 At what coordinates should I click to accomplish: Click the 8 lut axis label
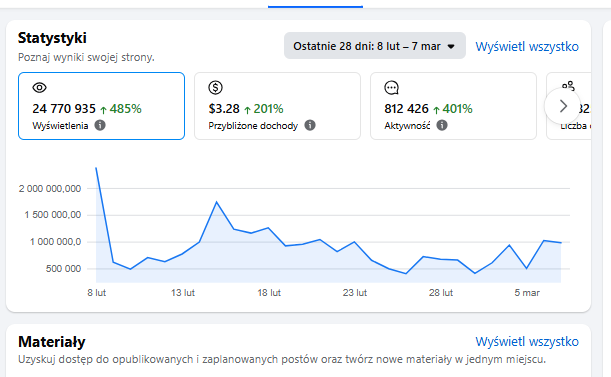coord(97,293)
